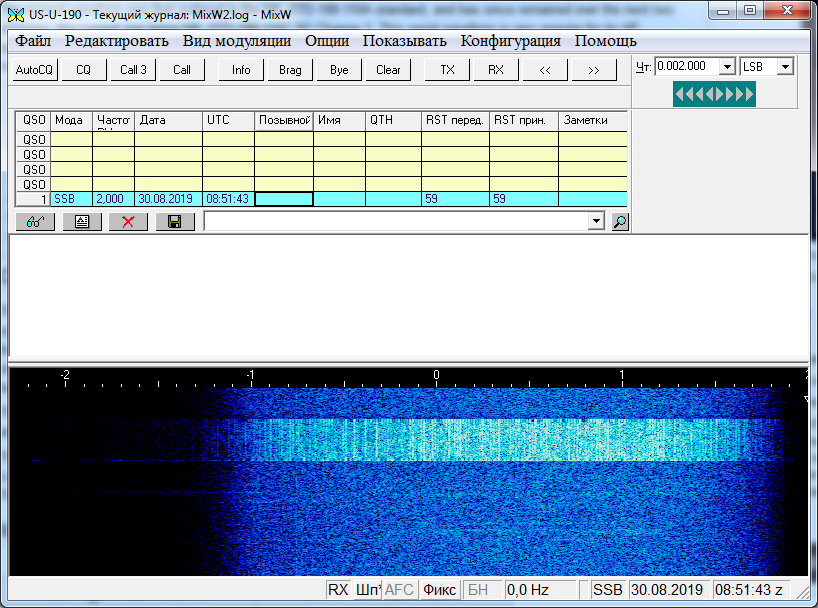Click the outermost right frequency tuning arrow
The image size is (818, 608).
[x=749, y=94]
